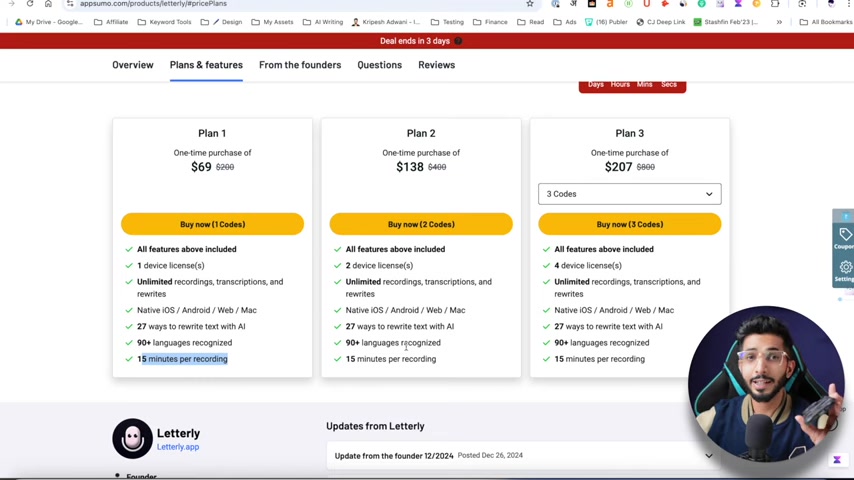Click the Letterly round logo
Viewport: 854px width, 480px height.
coord(132,439)
